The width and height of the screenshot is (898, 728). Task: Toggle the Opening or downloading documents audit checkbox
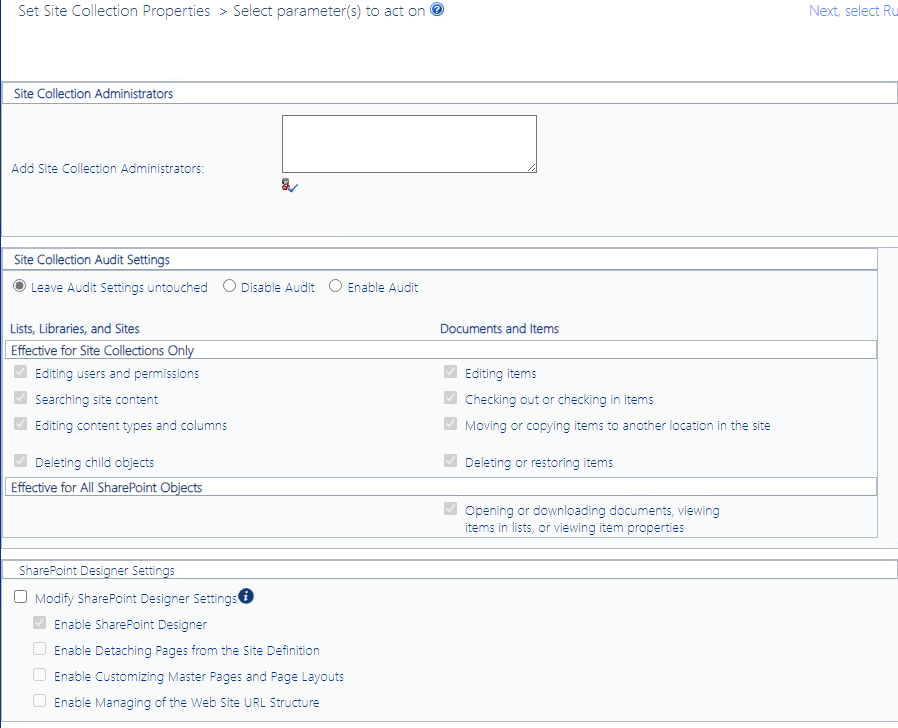click(x=449, y=508)
